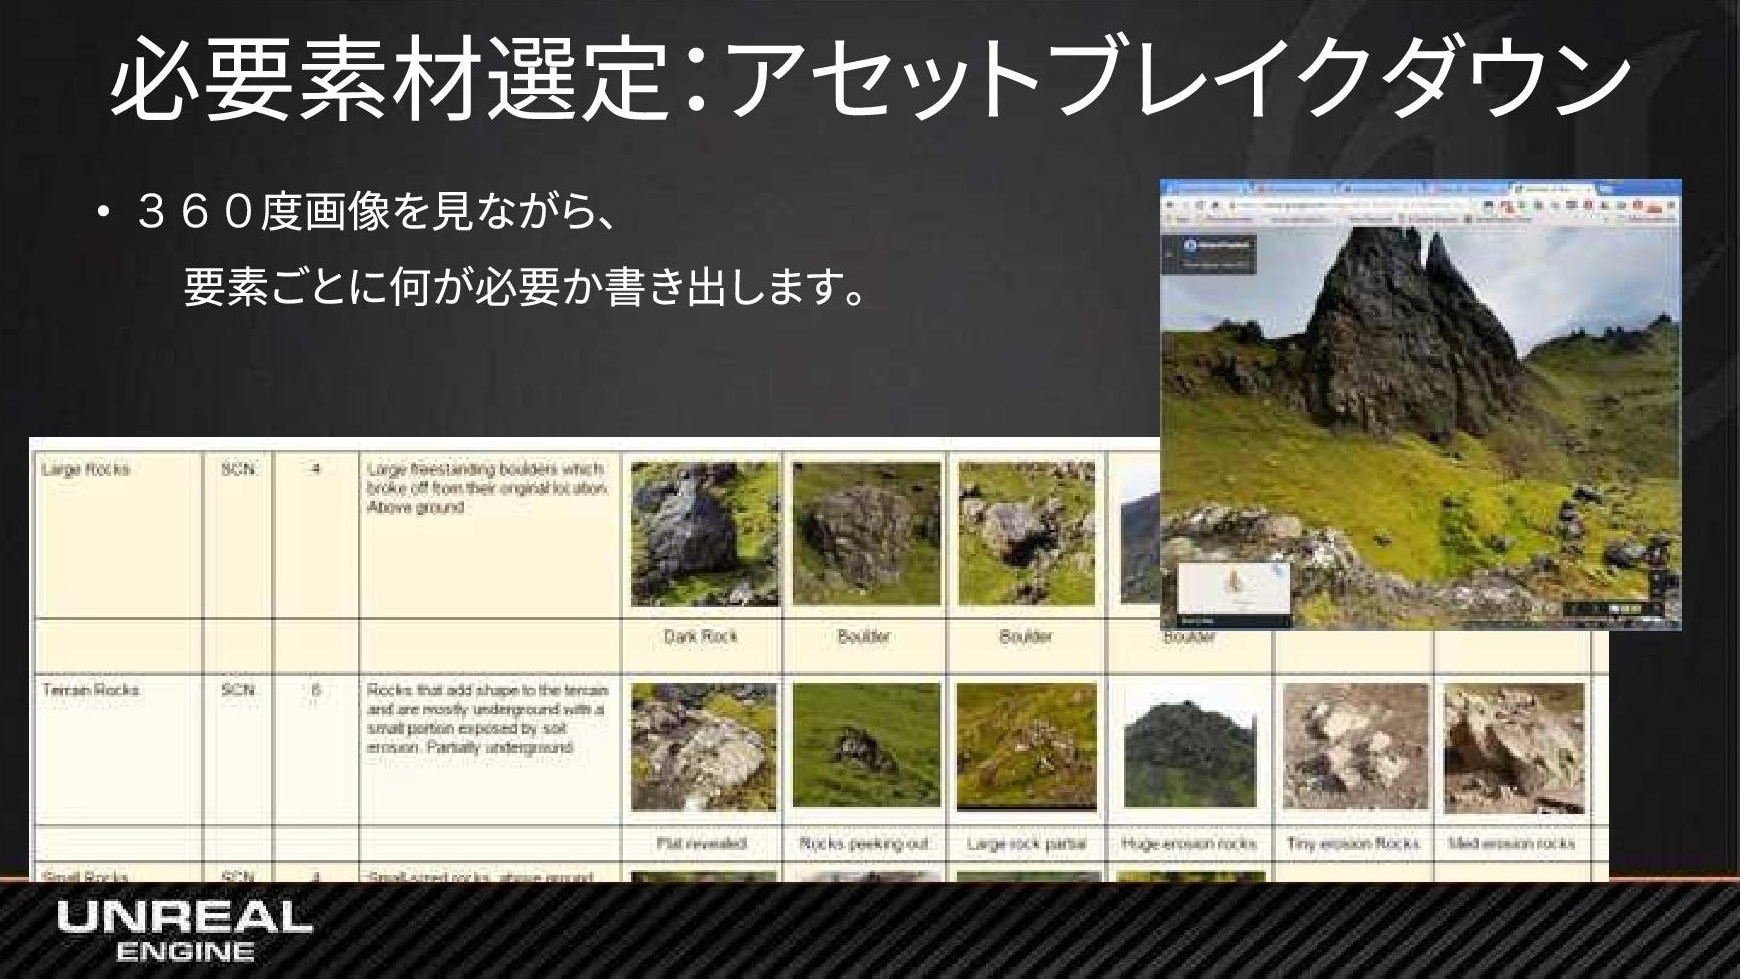The image size is (1740, 979).
Task: Select the "Tiny erosion Rocks" caption
Action: pos(1353,843)
